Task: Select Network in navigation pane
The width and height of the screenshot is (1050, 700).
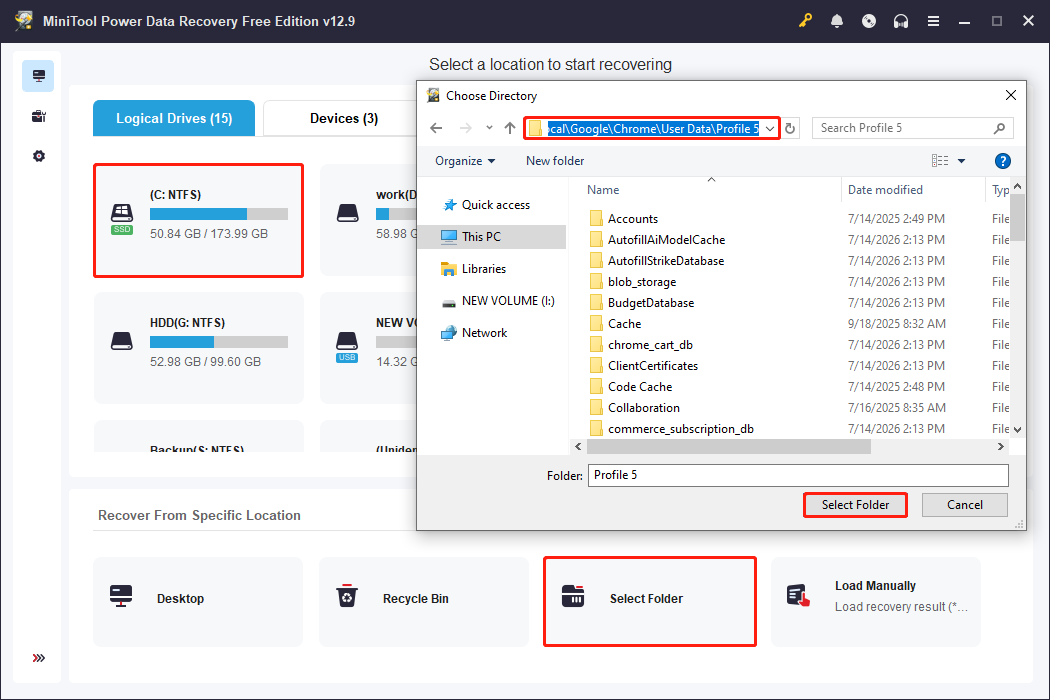Action: point(483,333)
